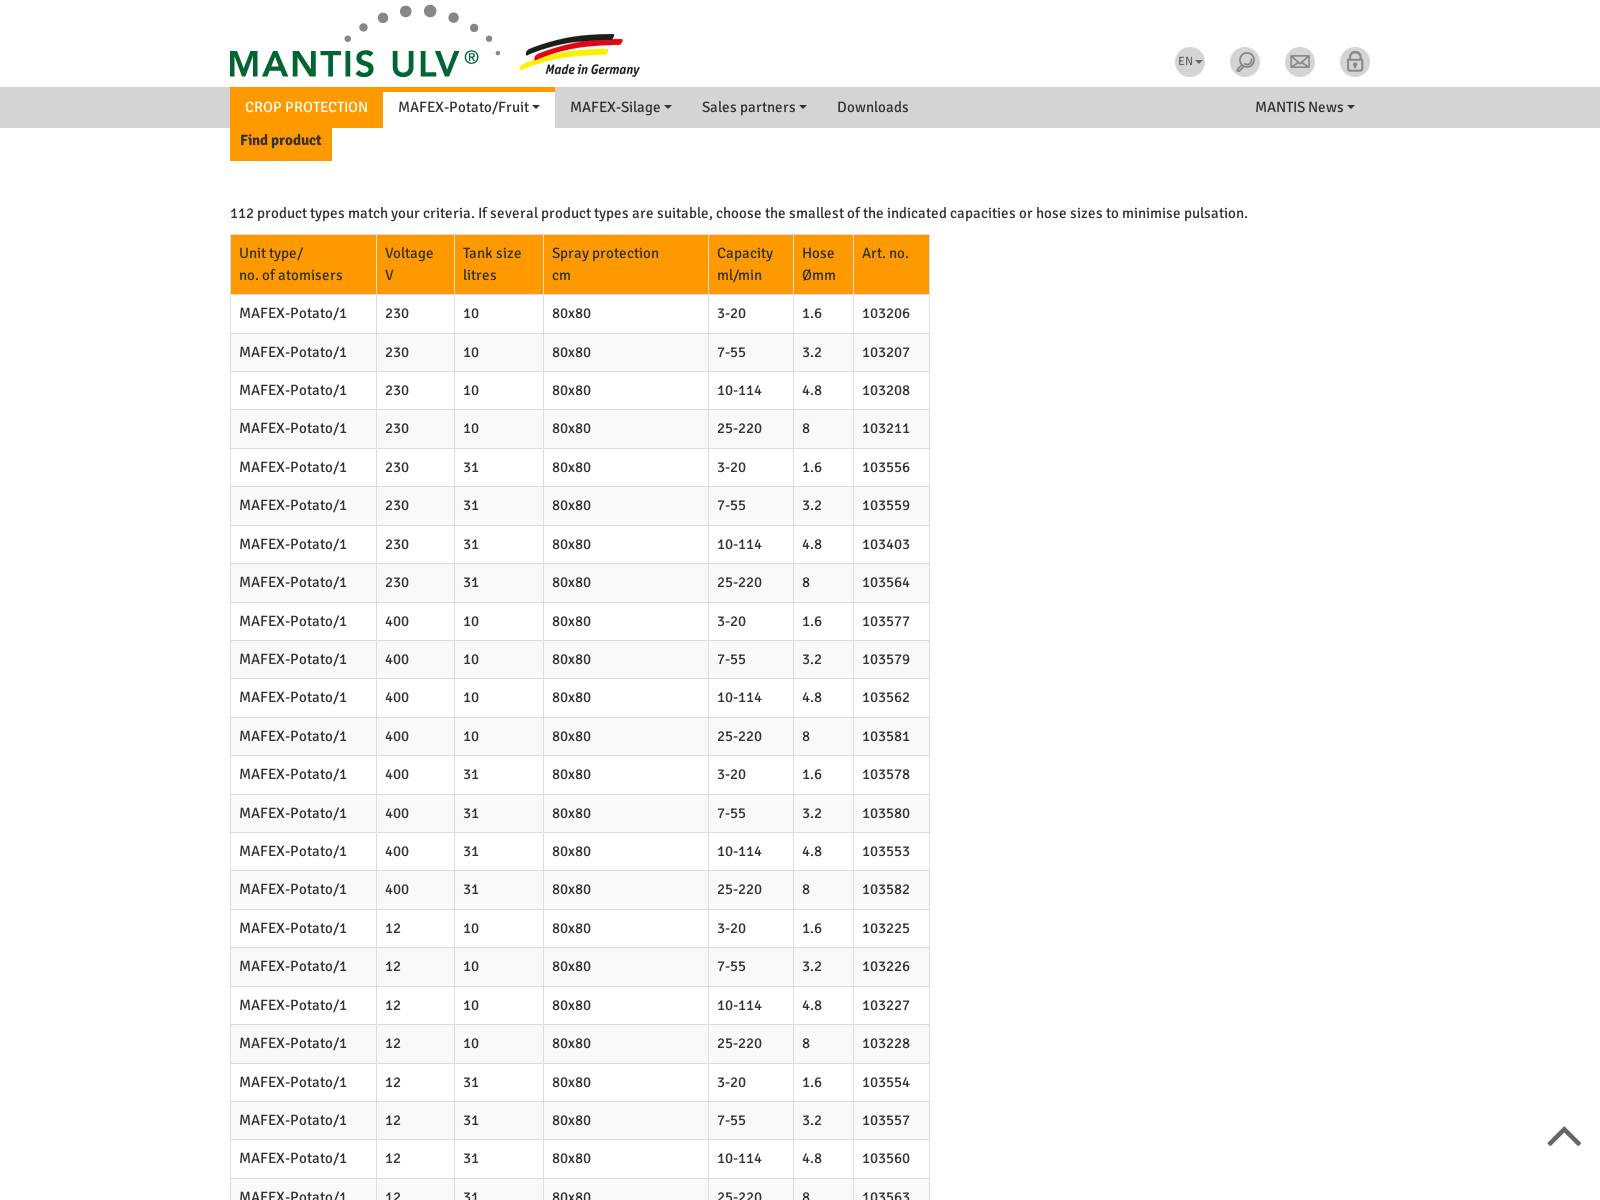The image size is (1600, 1200).
Task: Open the EN language dropdown
Action: click(1190, 62)
